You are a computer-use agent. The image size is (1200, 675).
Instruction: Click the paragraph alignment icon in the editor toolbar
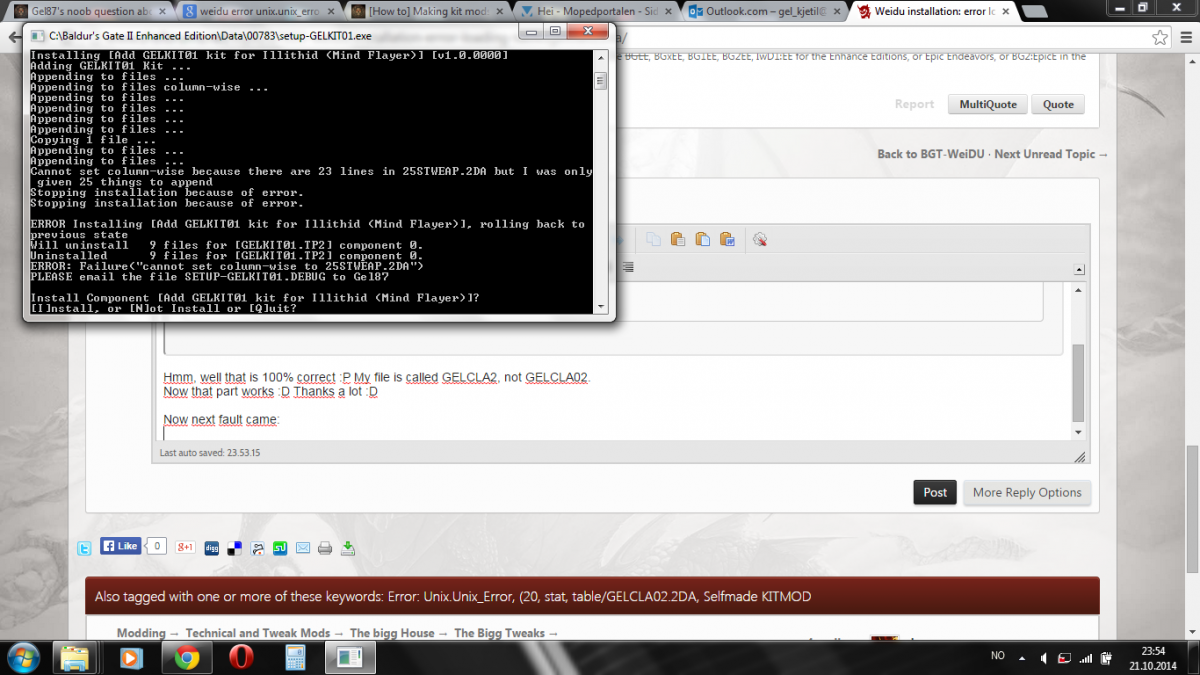pos(628,266)
